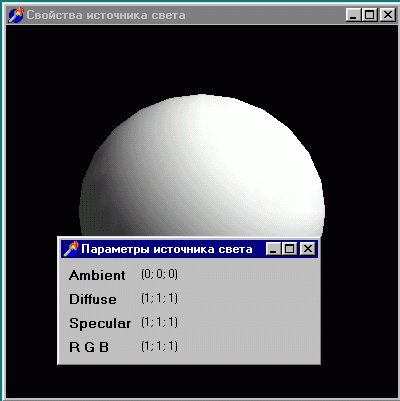Maximize the Свойства источника света window
Screen dimensions: 400x401
point(369,15)
